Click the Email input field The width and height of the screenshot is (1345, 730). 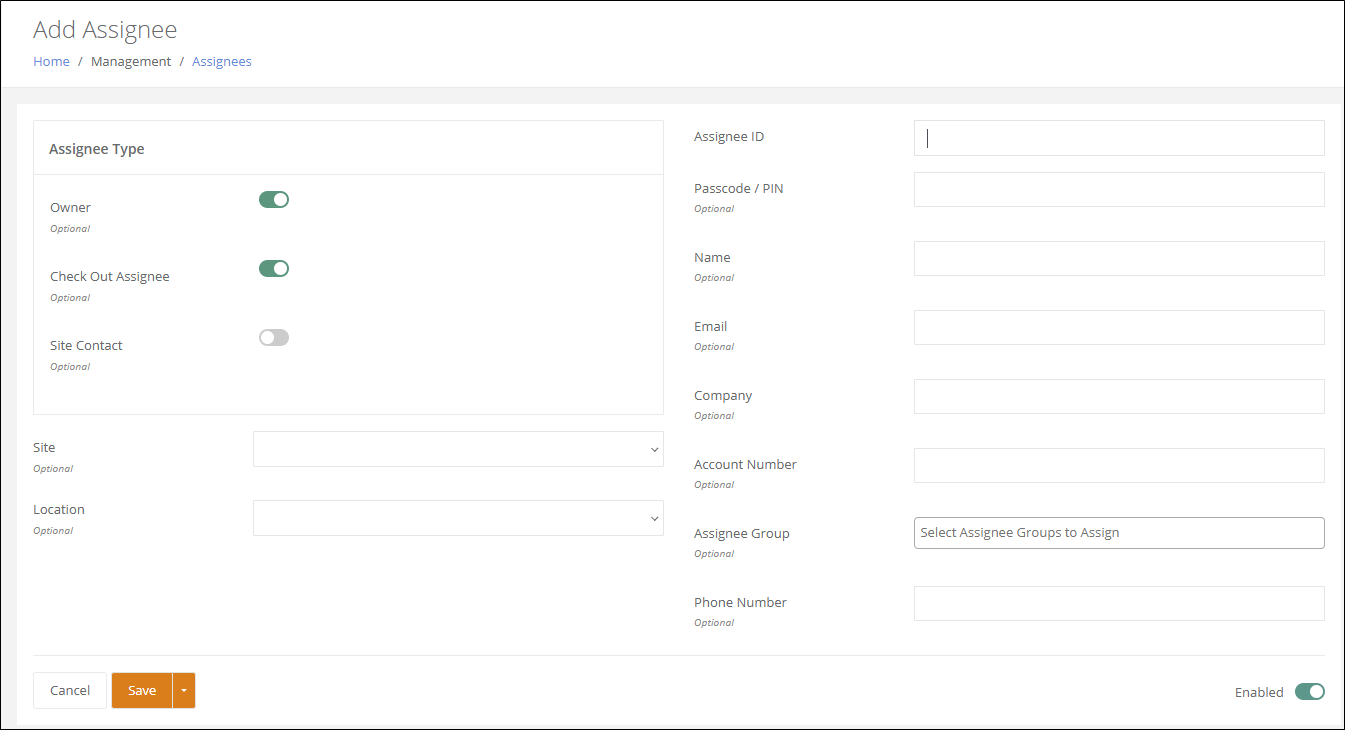coord(1119,327)
